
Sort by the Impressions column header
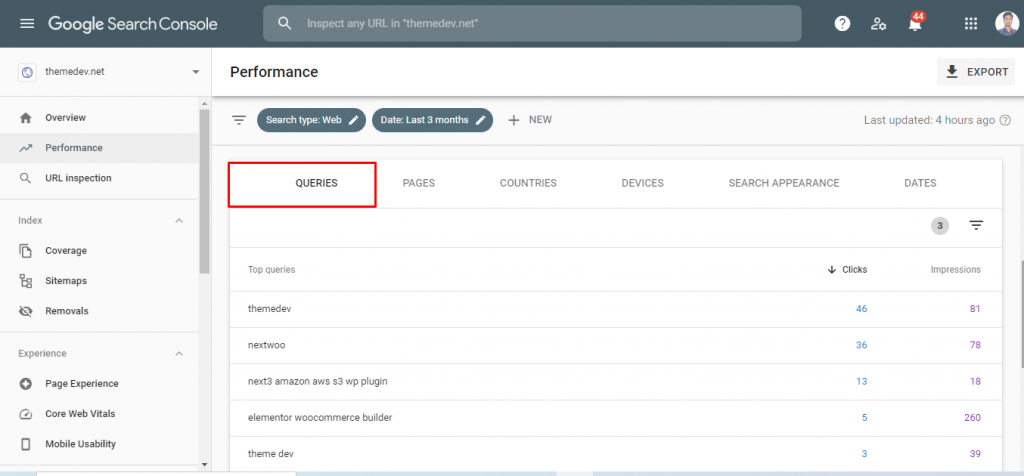click(x=955, y=270)
